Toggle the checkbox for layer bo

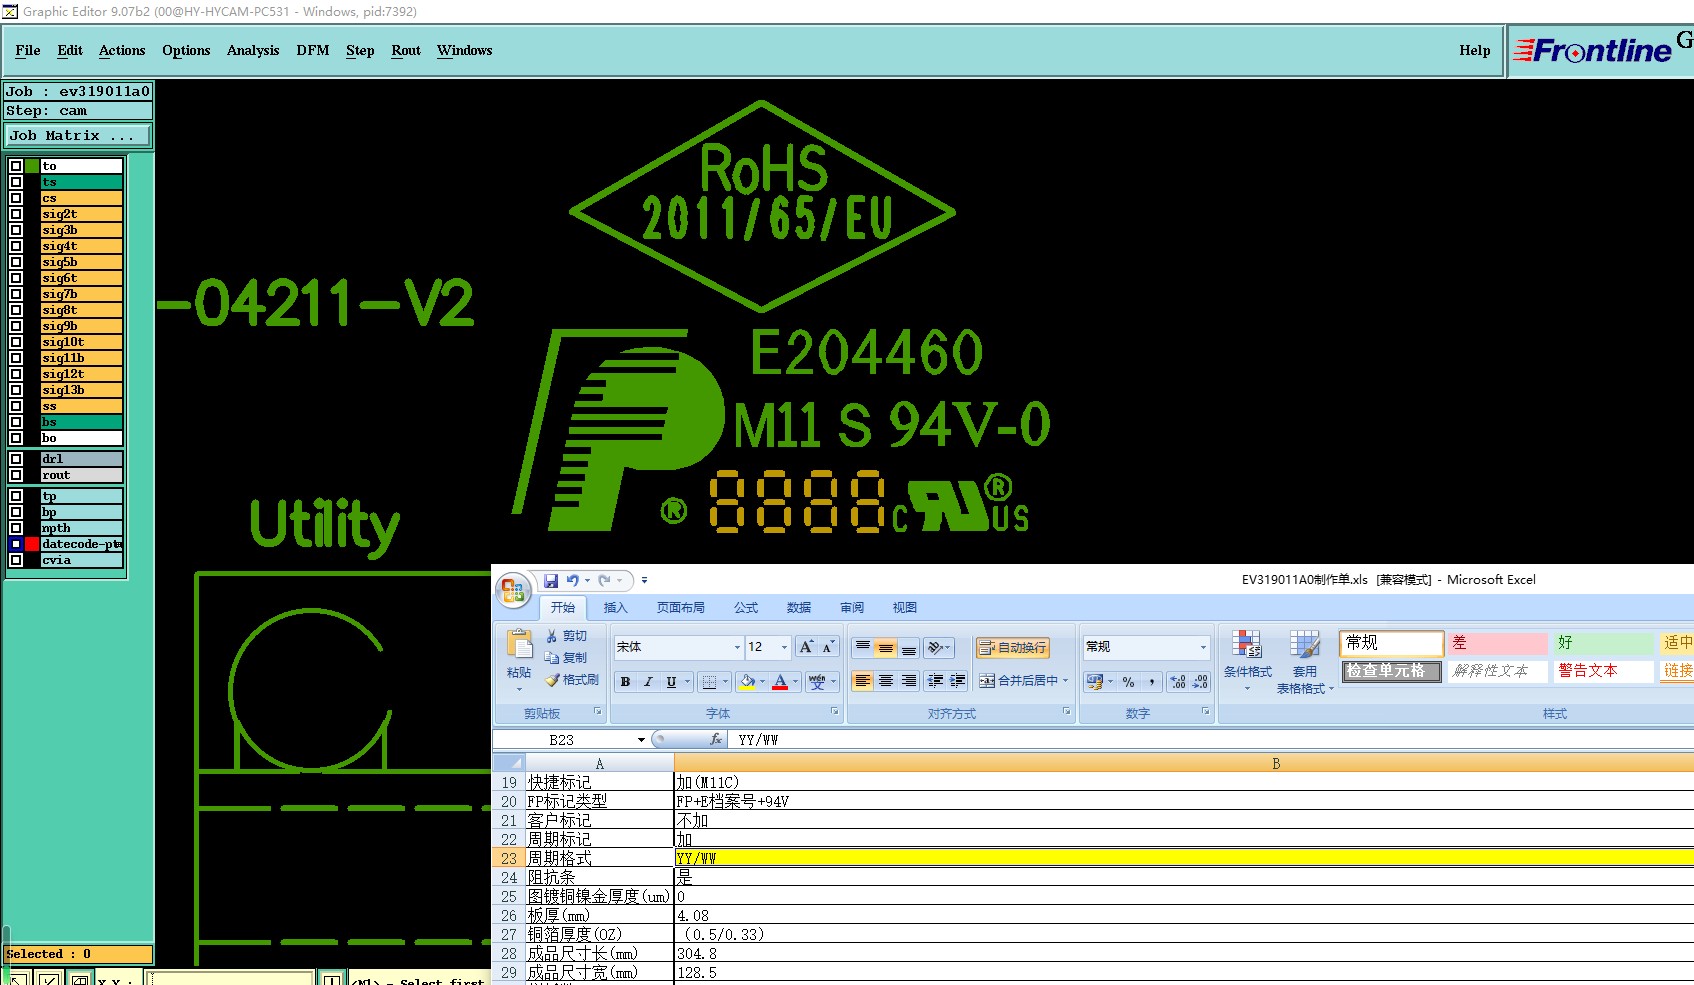16,438
